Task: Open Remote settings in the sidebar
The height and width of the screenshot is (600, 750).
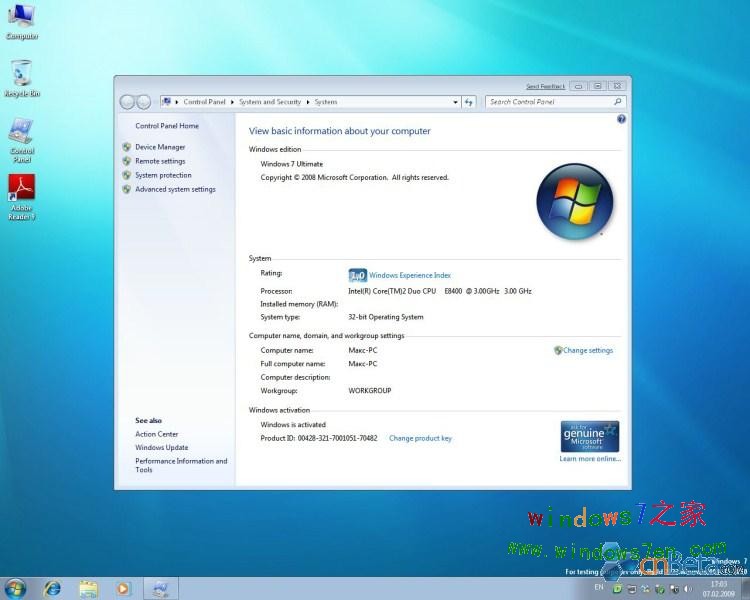Action: coord(160,161)
